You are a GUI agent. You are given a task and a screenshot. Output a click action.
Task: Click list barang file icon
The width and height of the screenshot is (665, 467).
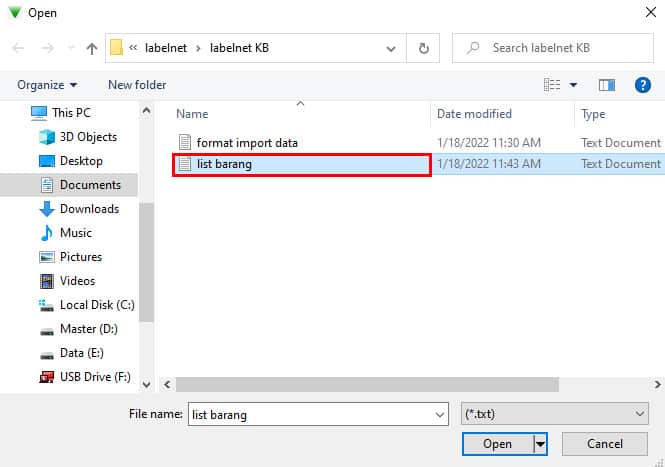(184, 164)
